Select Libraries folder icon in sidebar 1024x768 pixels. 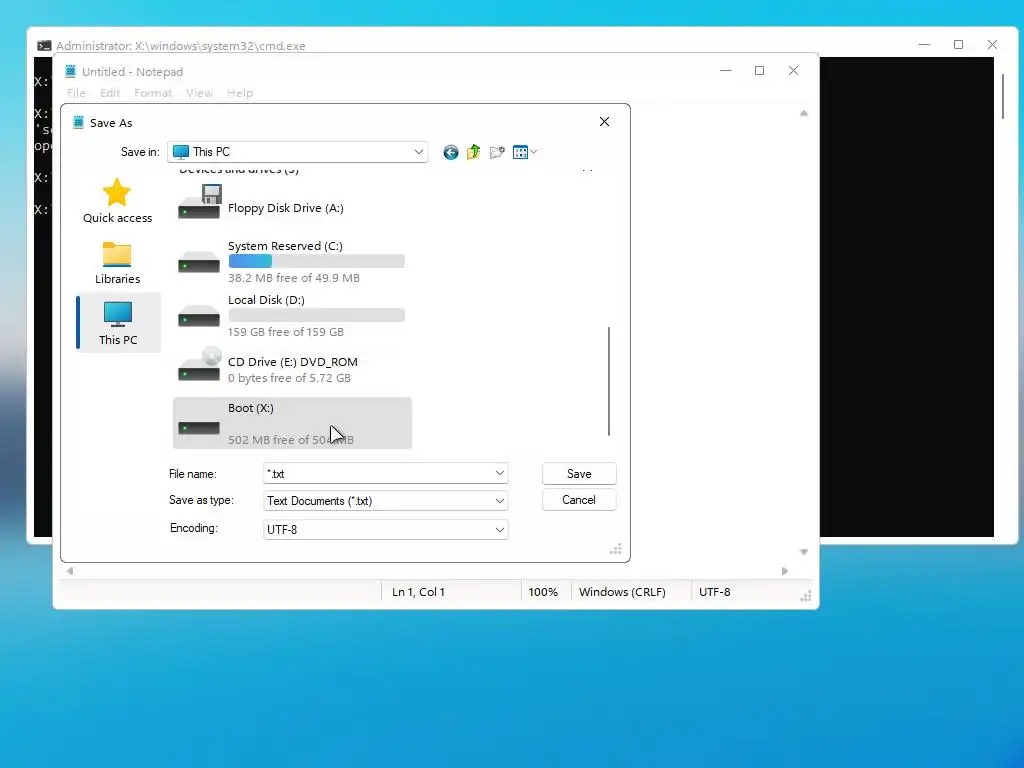tap(117, 254)
